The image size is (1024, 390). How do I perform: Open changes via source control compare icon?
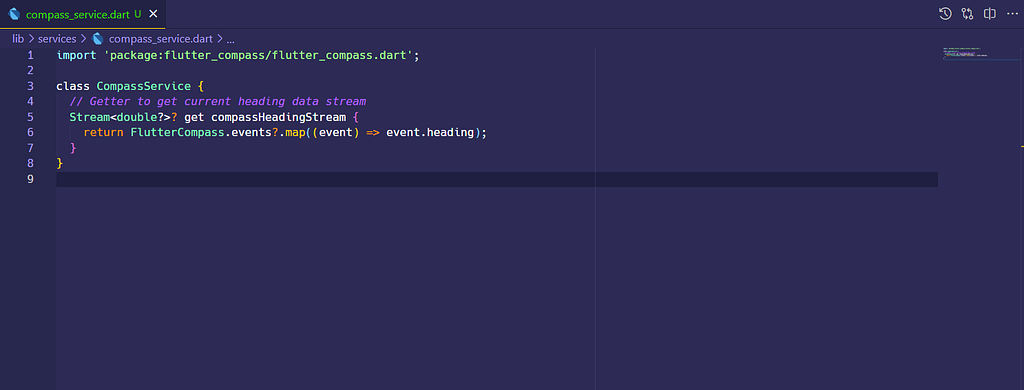967,14
